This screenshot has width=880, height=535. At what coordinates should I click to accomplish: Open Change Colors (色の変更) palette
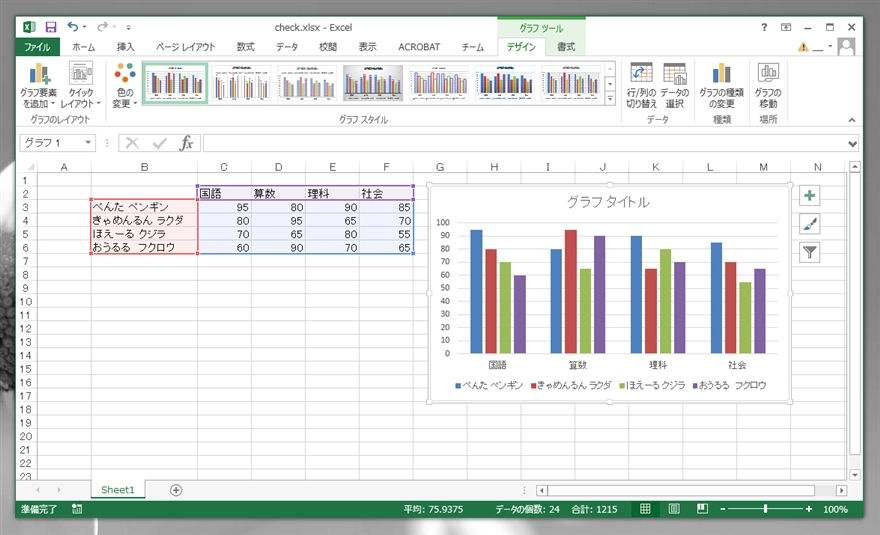point(125,85)
